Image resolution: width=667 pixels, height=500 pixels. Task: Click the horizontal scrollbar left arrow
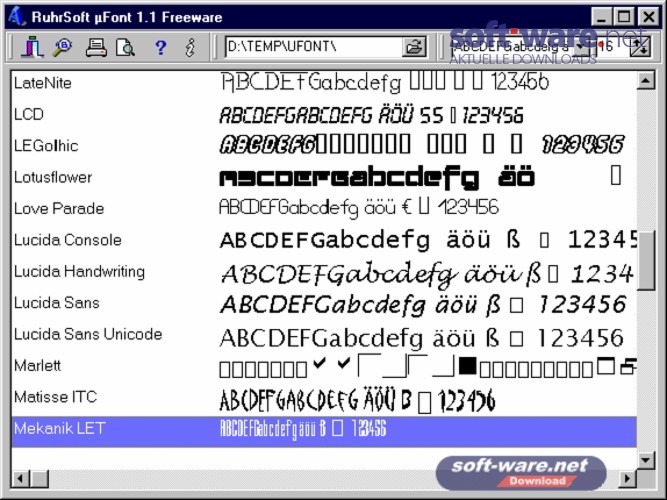pos(20,479)
